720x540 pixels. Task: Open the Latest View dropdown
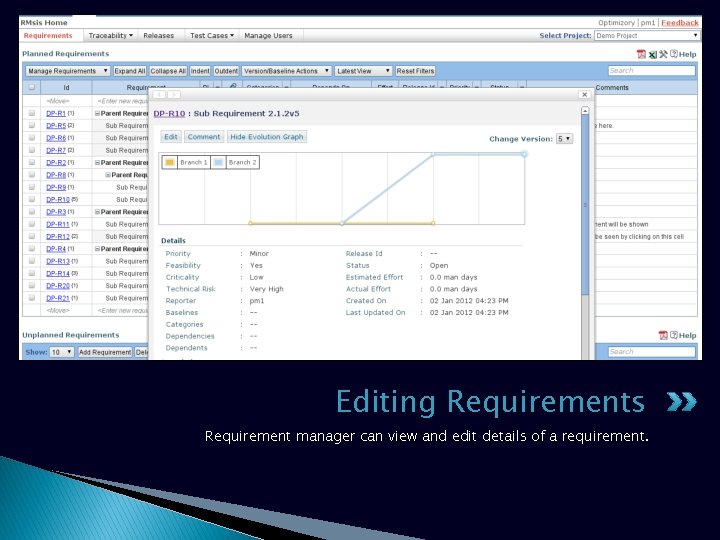click(x=363, y=71)
